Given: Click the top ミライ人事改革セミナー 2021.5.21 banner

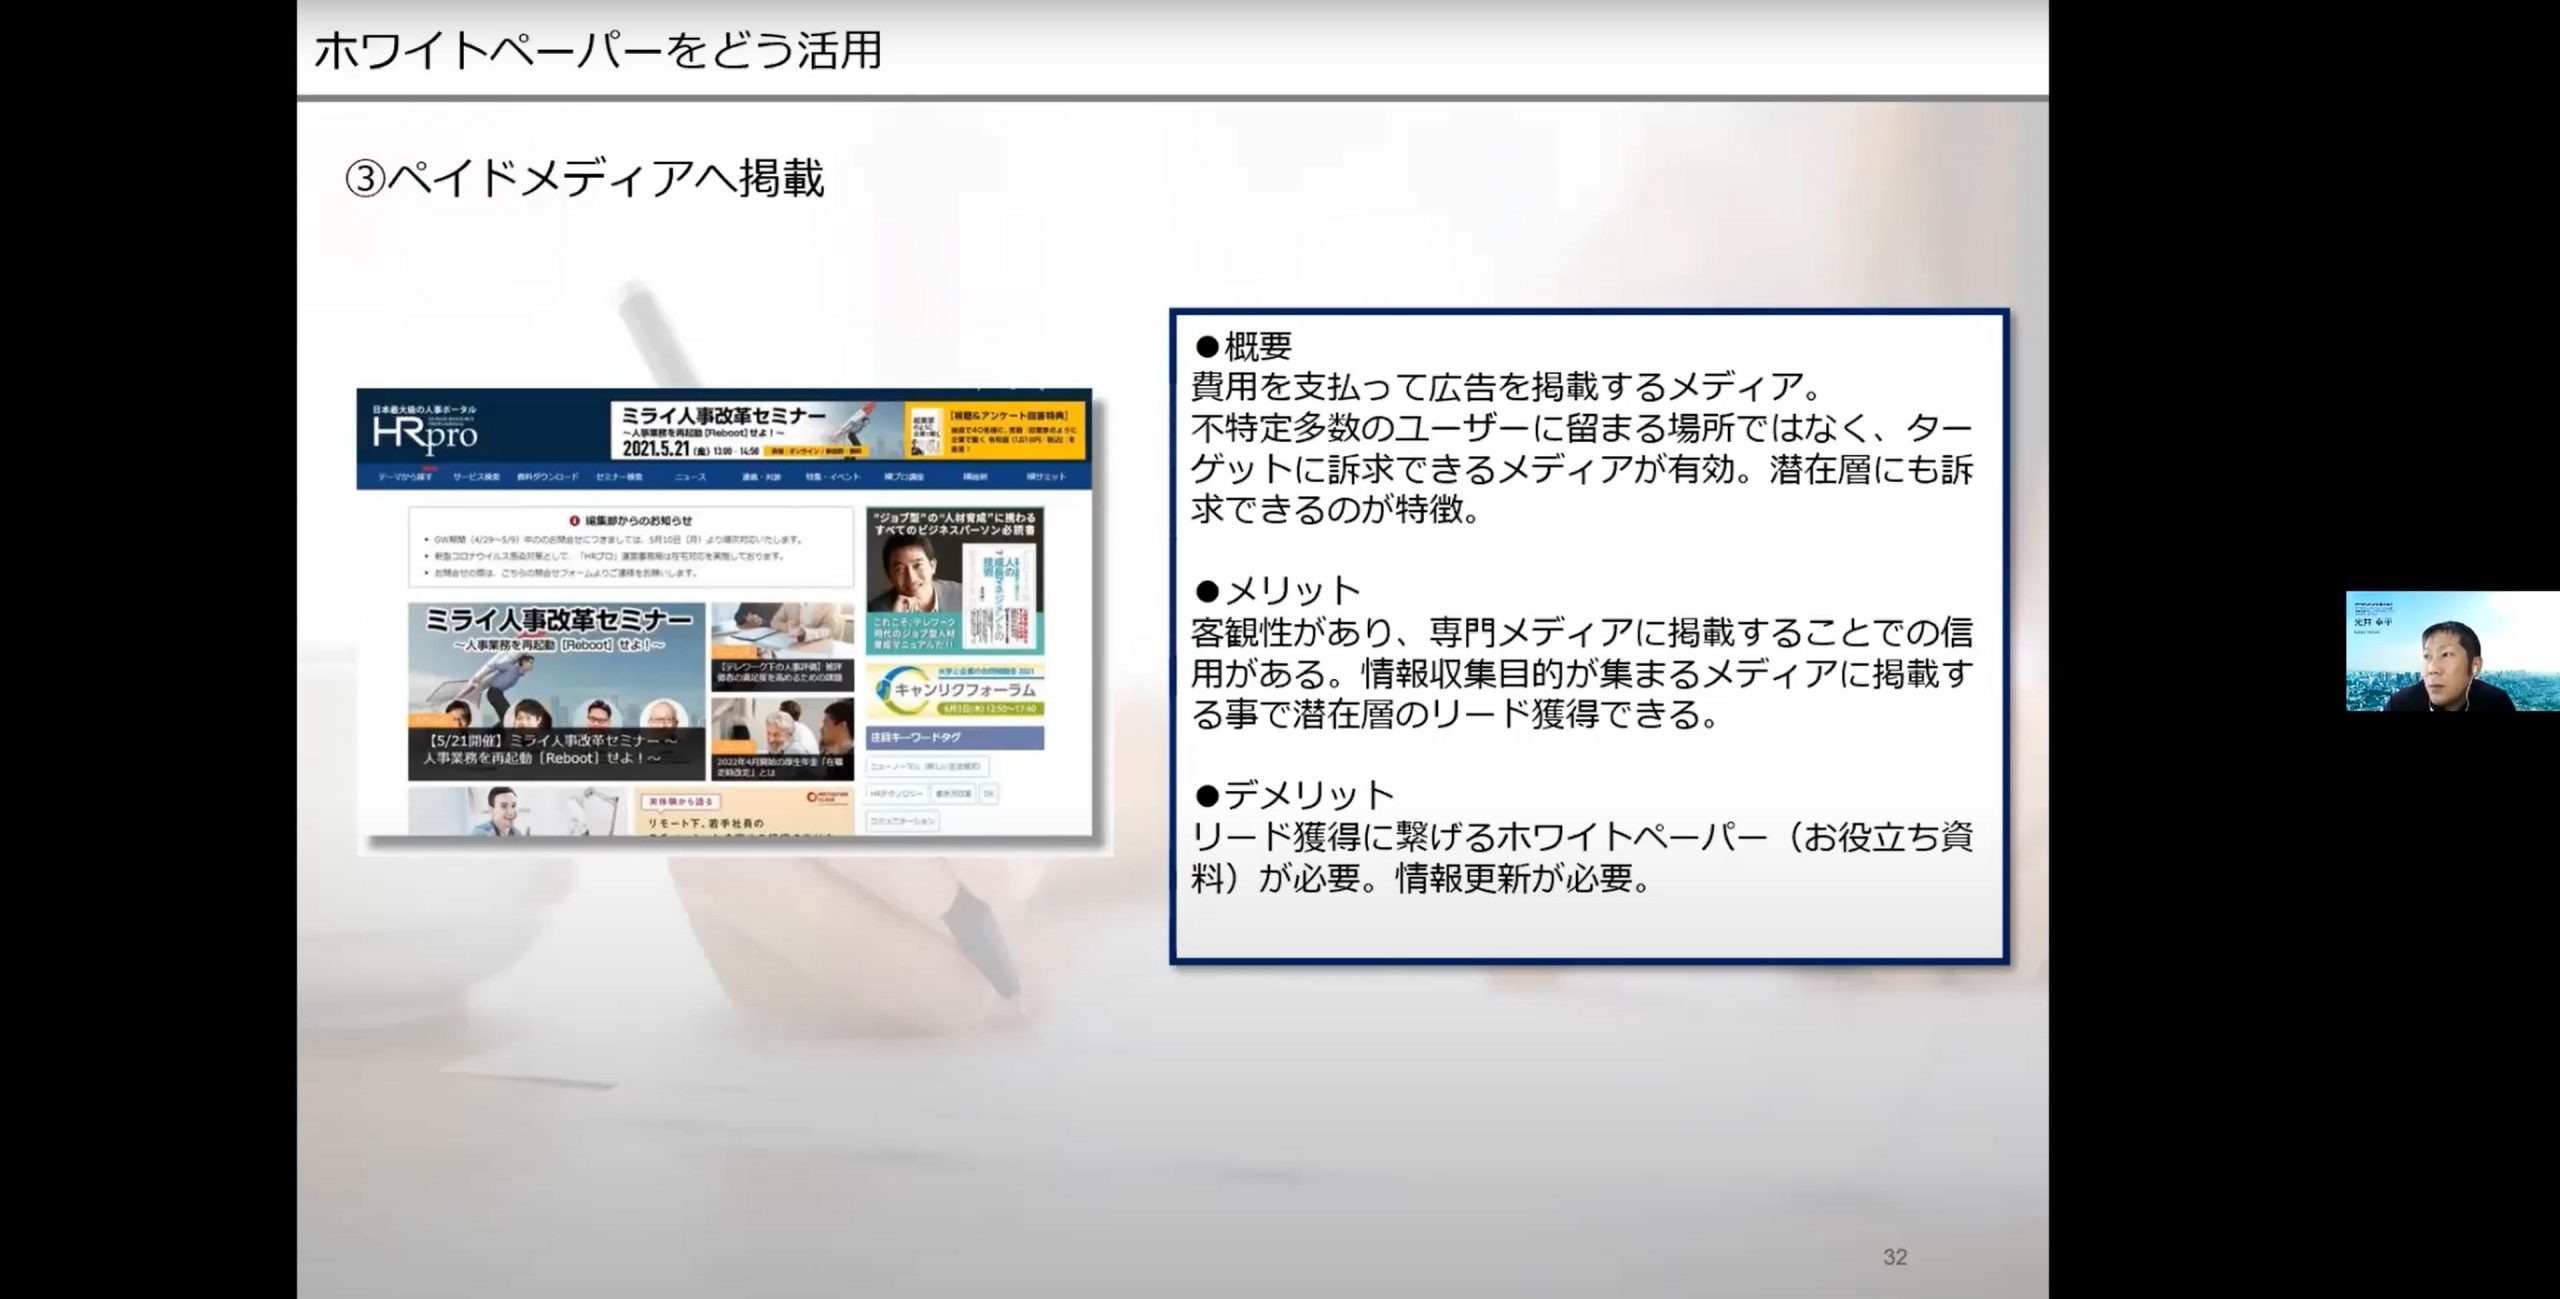Looking at the screenshot, I should click(x=757, y=431).
